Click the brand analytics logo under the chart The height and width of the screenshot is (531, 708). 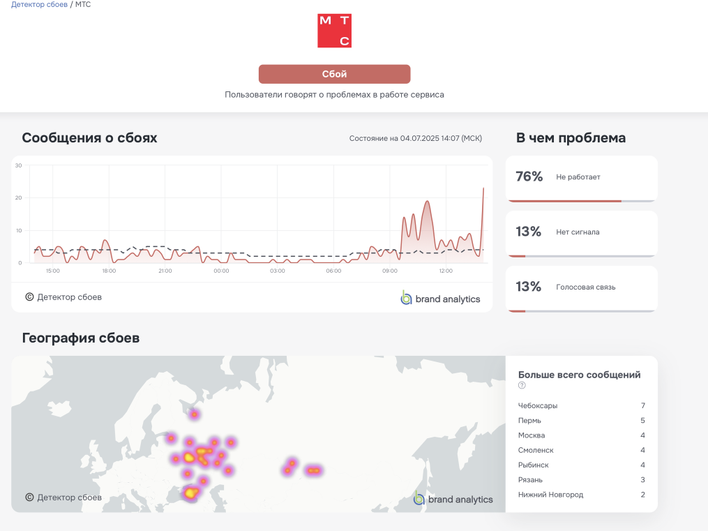440,298
